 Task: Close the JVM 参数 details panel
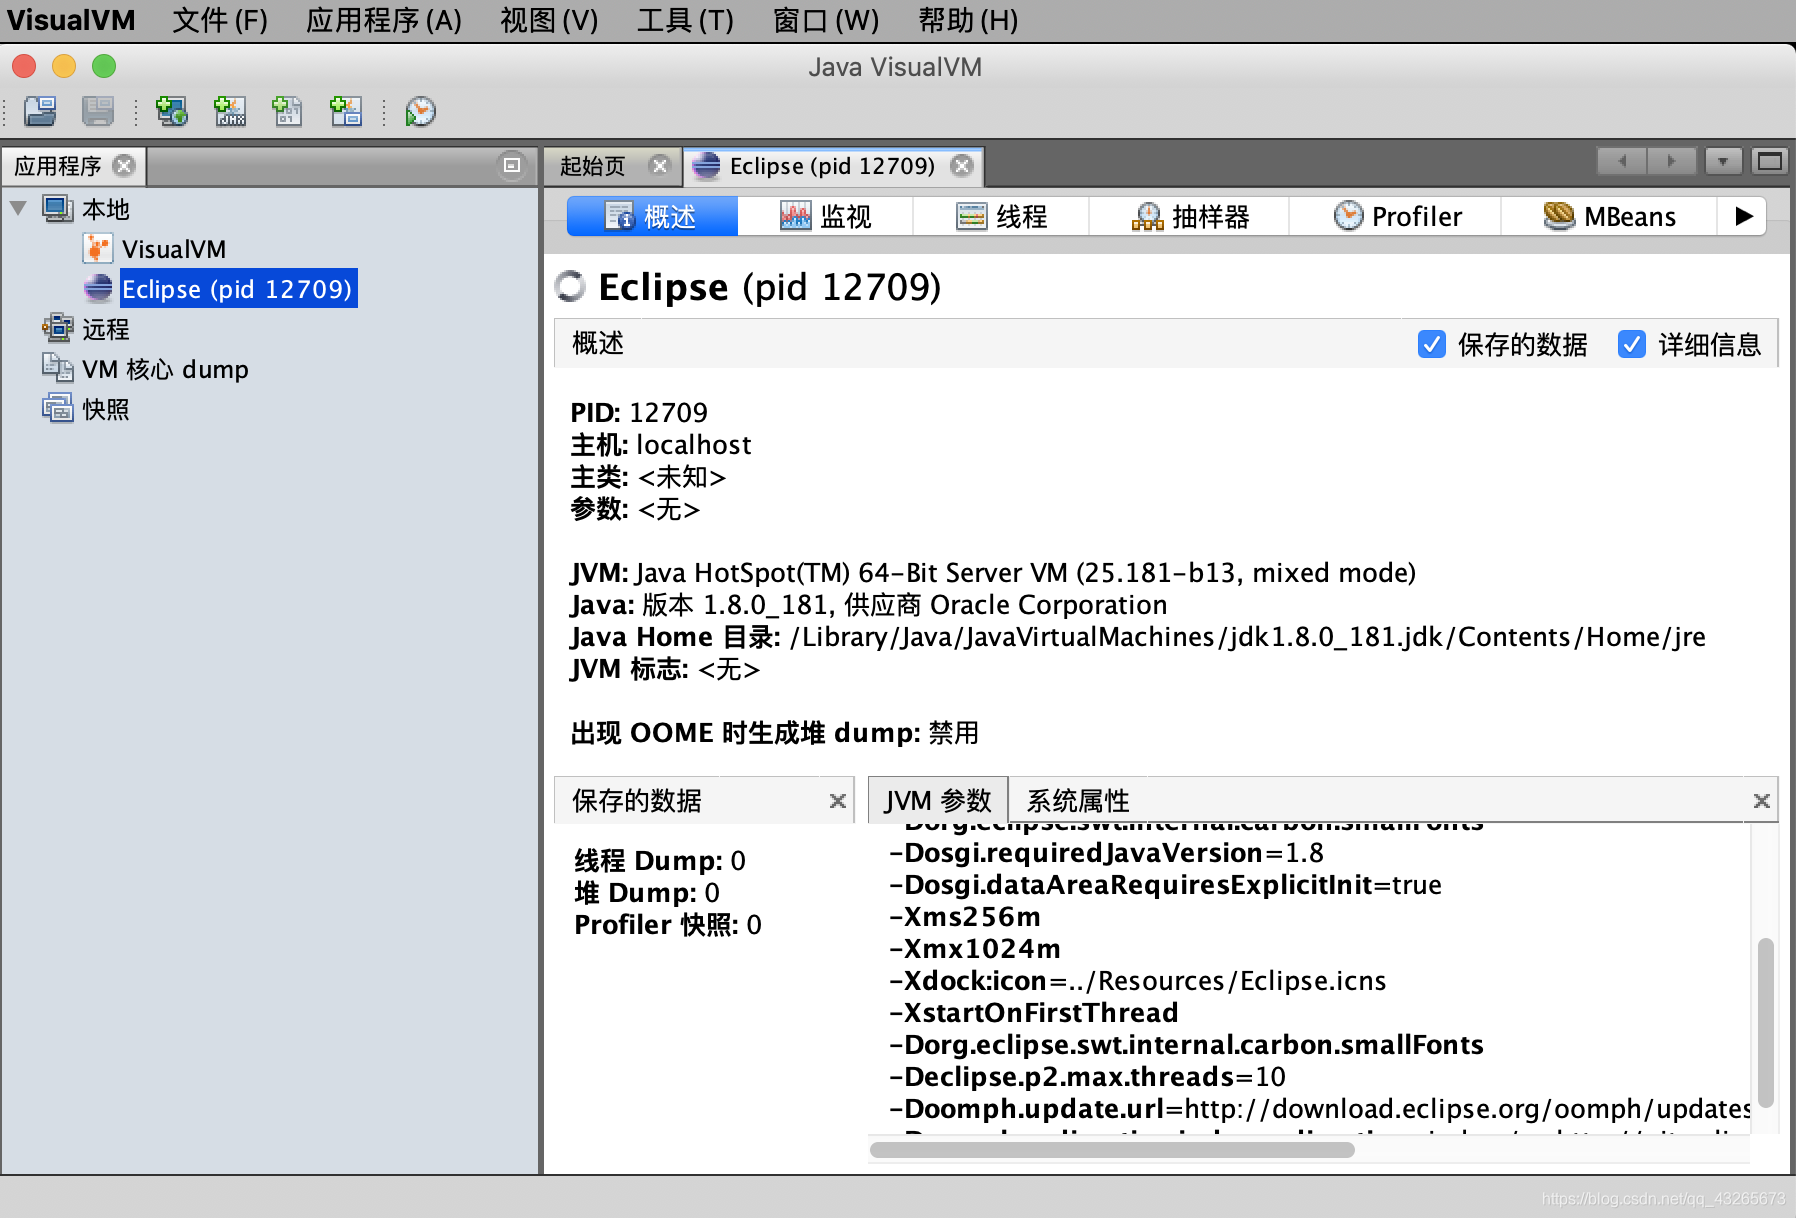tap(1762, 801)
